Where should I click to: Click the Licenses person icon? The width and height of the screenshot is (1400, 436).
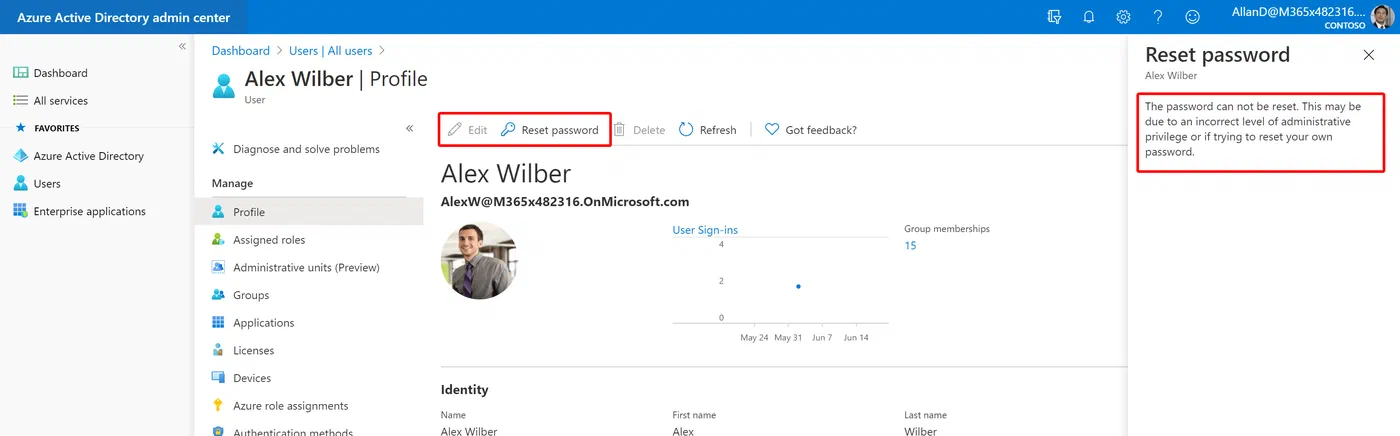(x=218, y=351)
